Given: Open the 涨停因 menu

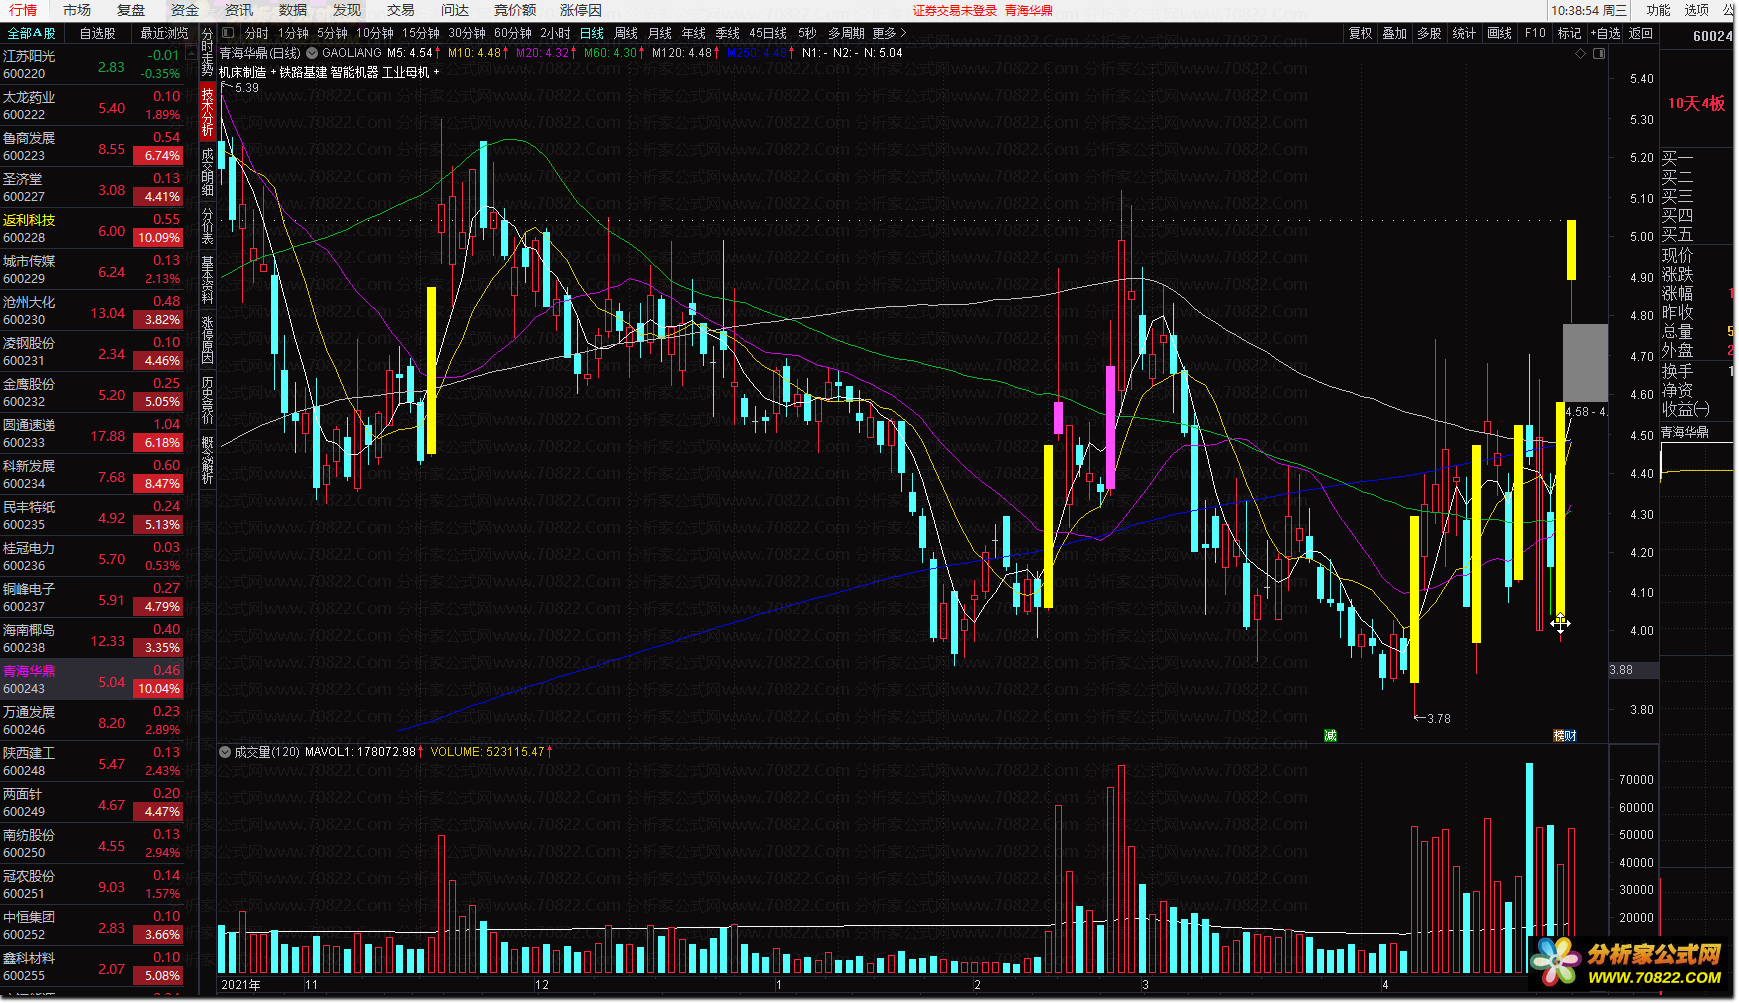Looking at the screenshot, I should [x=581, y=10].
